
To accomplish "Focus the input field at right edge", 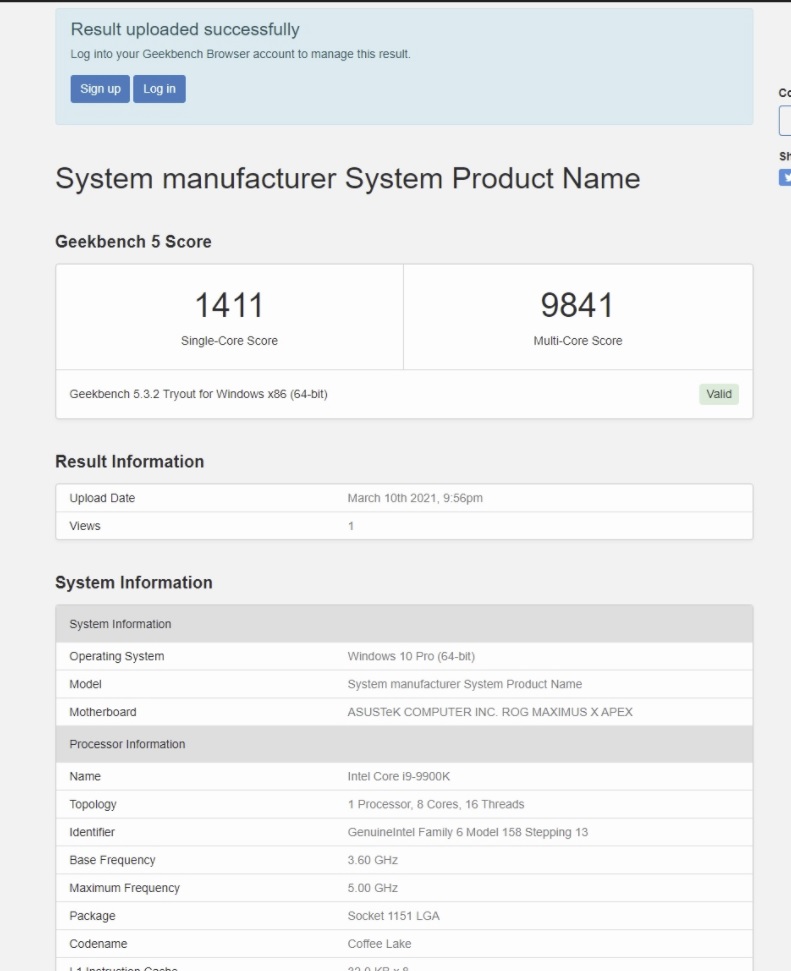I will (x=785, y=121).
